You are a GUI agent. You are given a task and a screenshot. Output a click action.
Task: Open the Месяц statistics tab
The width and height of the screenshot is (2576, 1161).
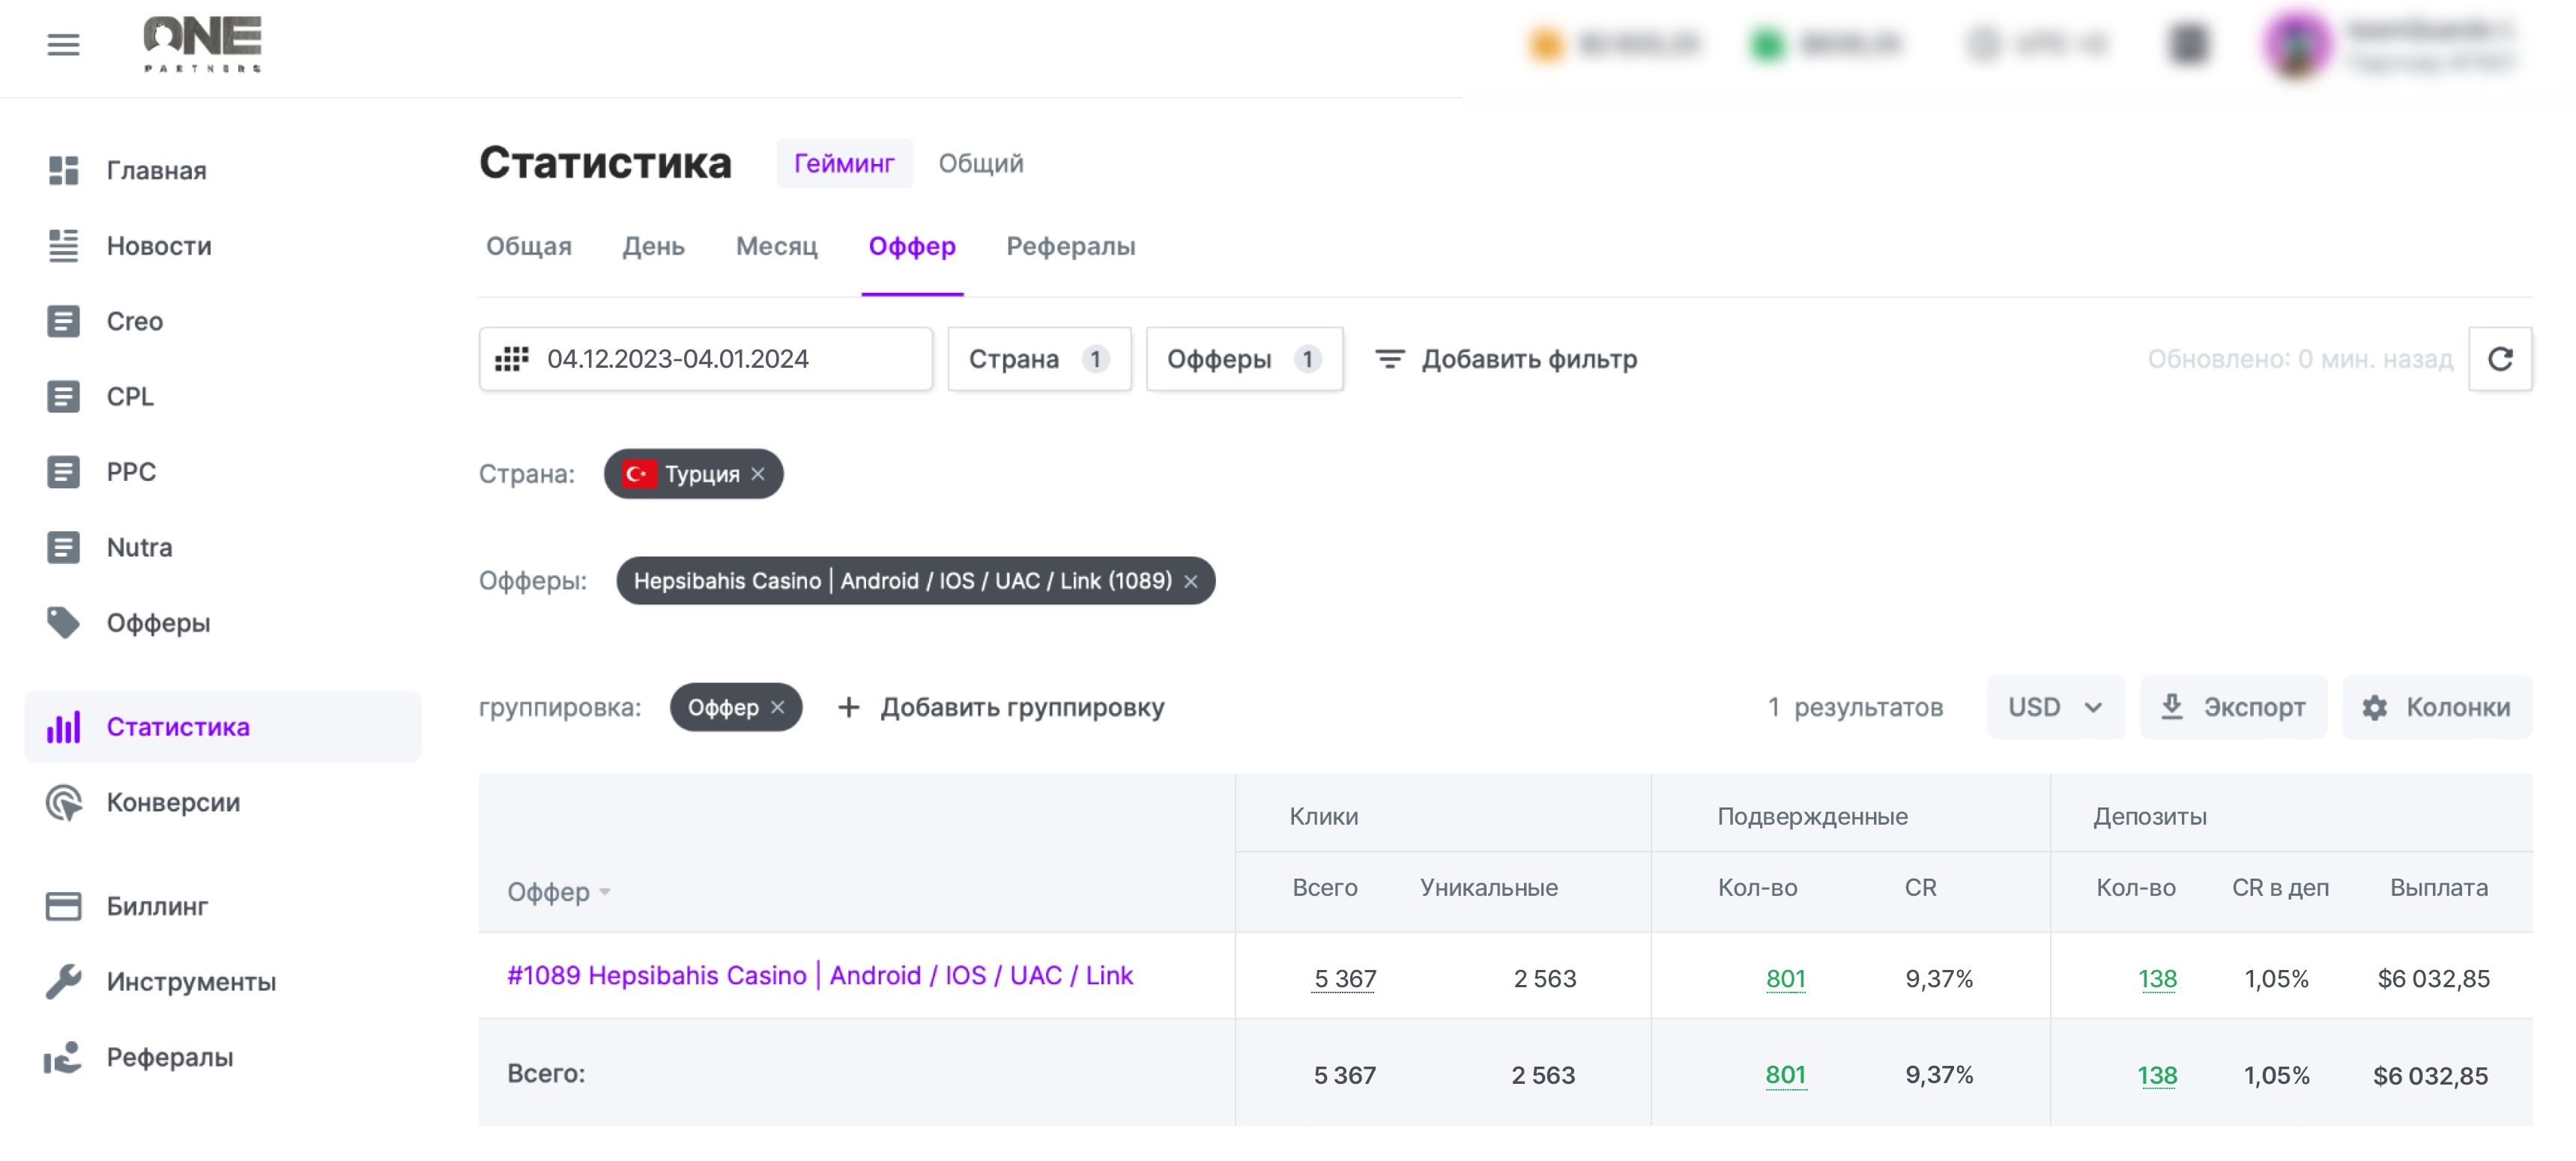[x=777, y=246]
